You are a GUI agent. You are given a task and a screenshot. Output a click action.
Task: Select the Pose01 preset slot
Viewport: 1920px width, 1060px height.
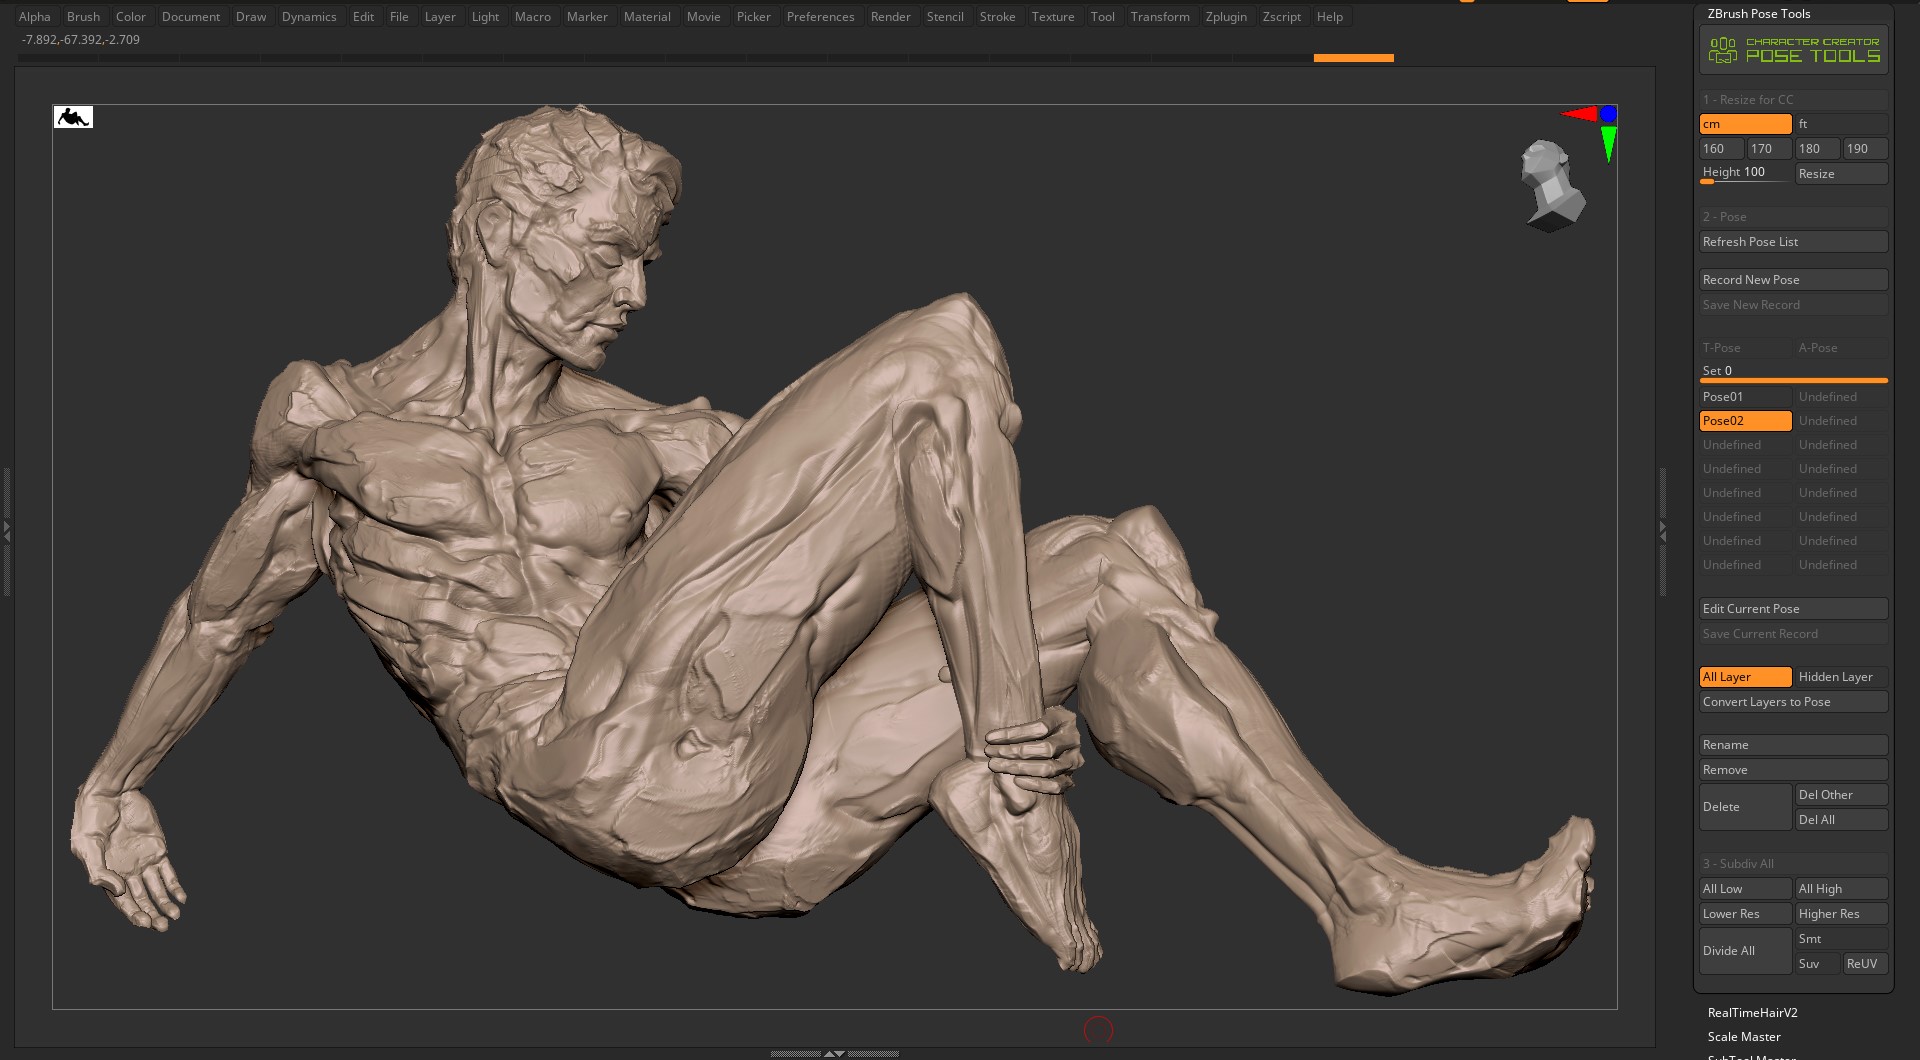1745,397
